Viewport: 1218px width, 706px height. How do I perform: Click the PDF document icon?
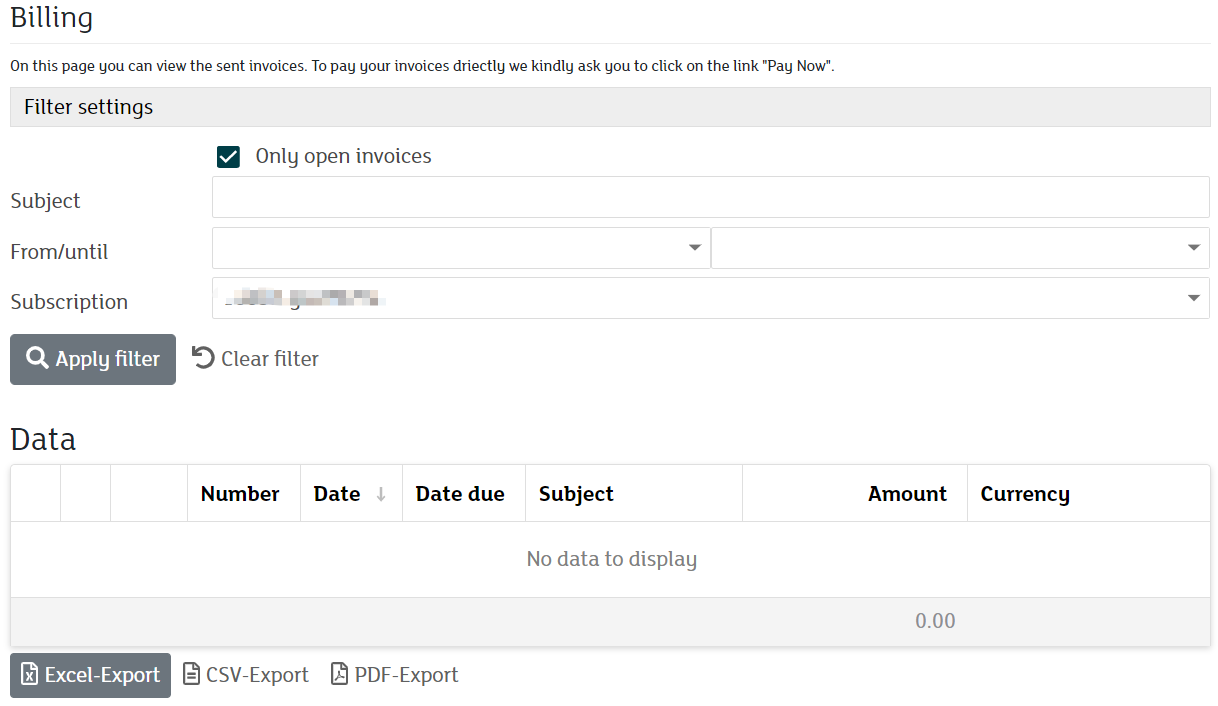(x=340, y=675)
